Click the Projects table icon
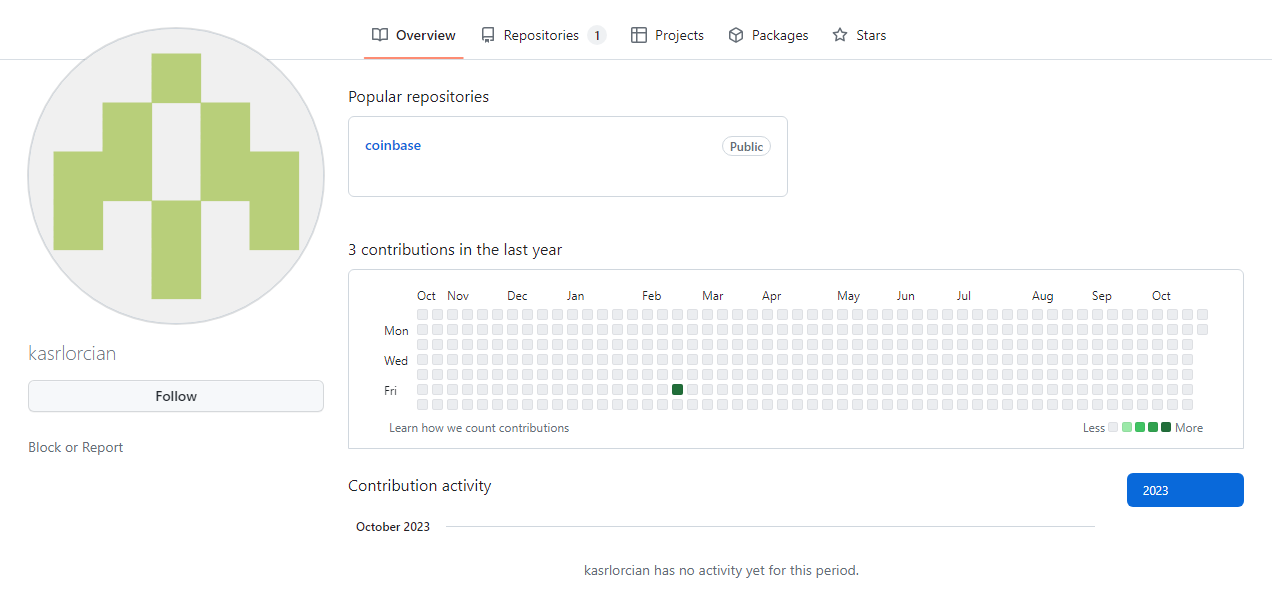The height and width of the screenshot is (603, 1272). 638,34
